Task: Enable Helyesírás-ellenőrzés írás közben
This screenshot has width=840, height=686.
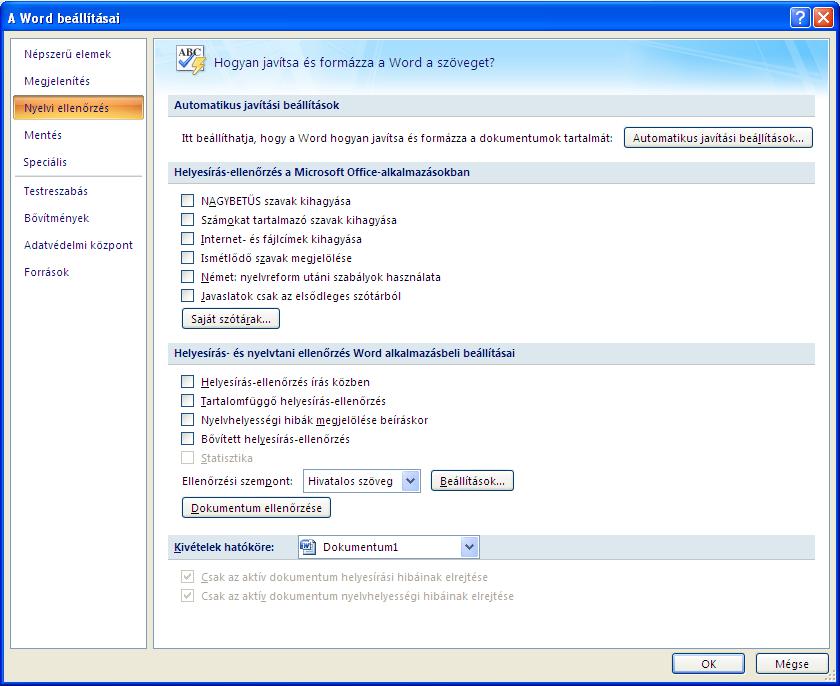Action: (x=188, y=382)
